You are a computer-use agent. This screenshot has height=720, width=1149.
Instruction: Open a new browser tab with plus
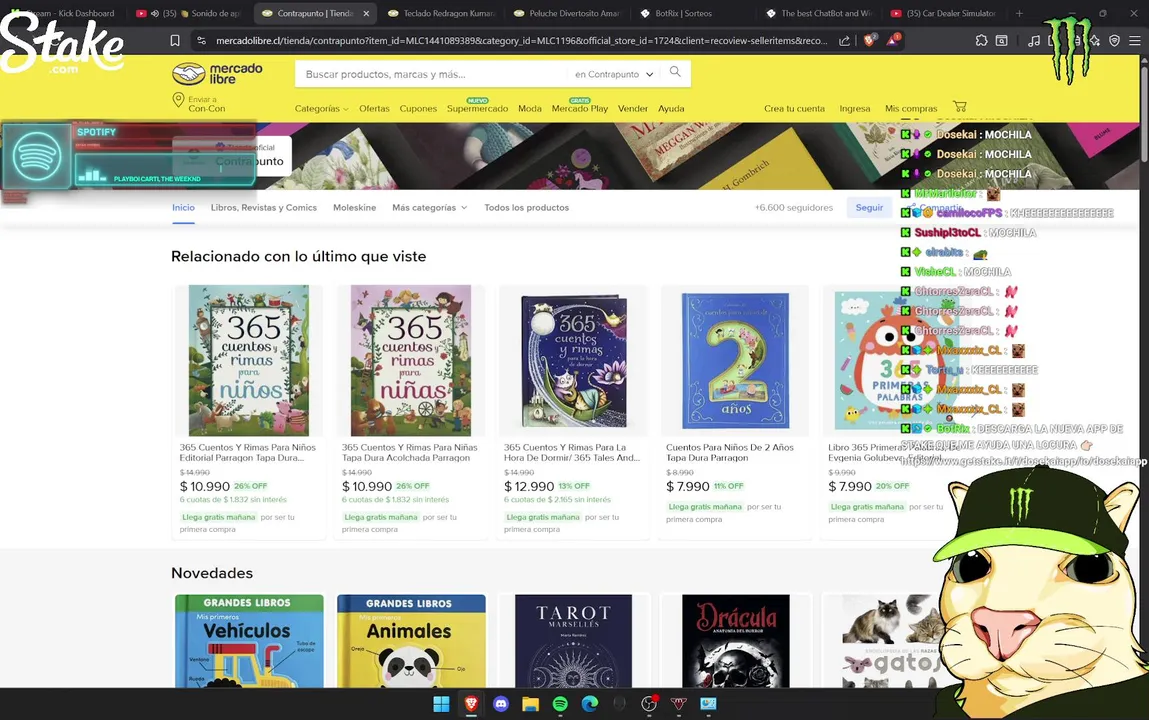[x=1019, y=13]
